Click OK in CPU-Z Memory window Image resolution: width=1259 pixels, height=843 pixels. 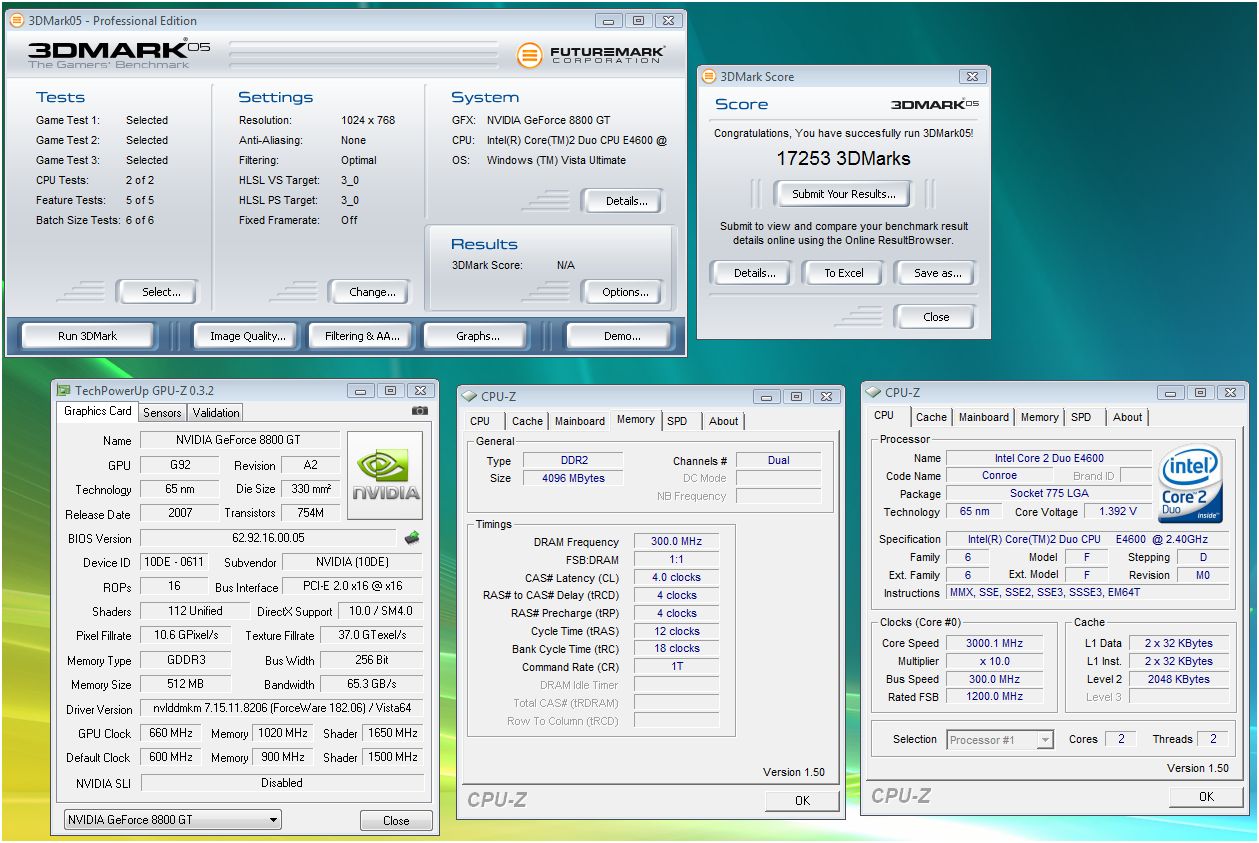pos(802,801)
